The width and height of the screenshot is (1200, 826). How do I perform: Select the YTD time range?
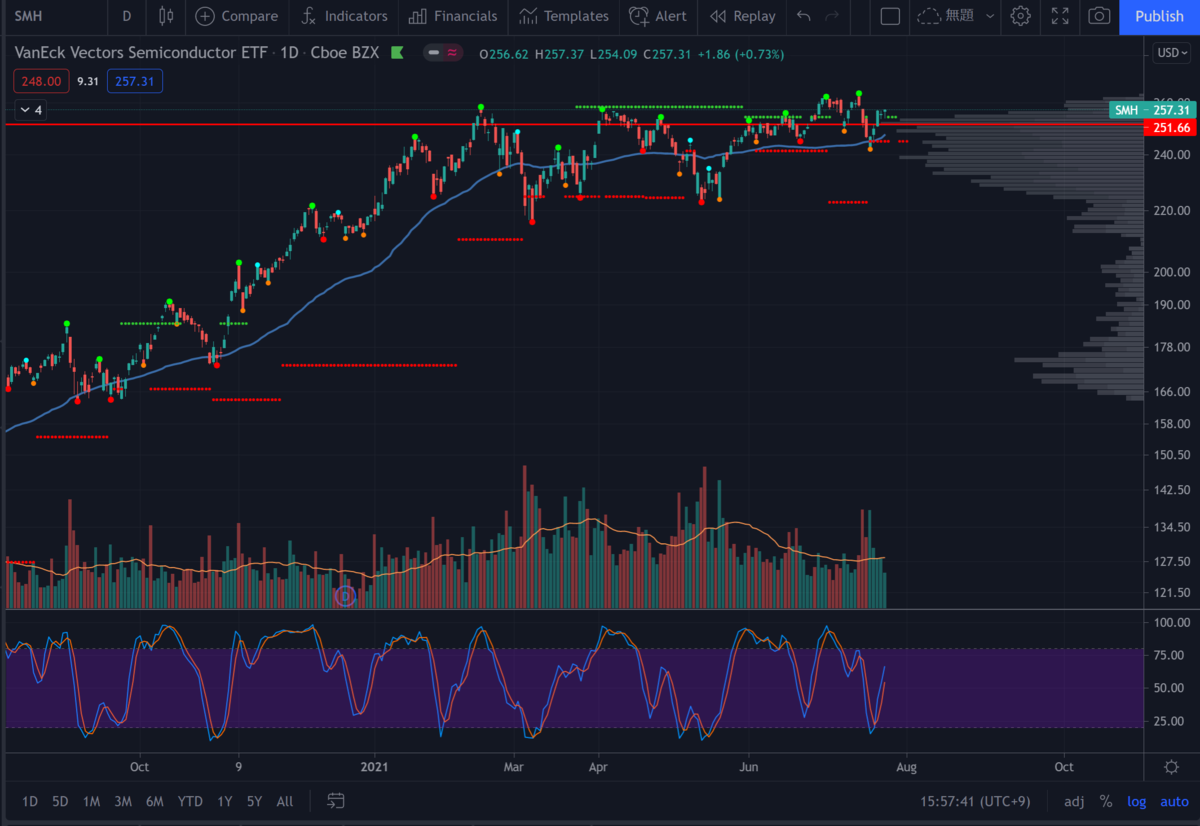click(x=190, y=801)
